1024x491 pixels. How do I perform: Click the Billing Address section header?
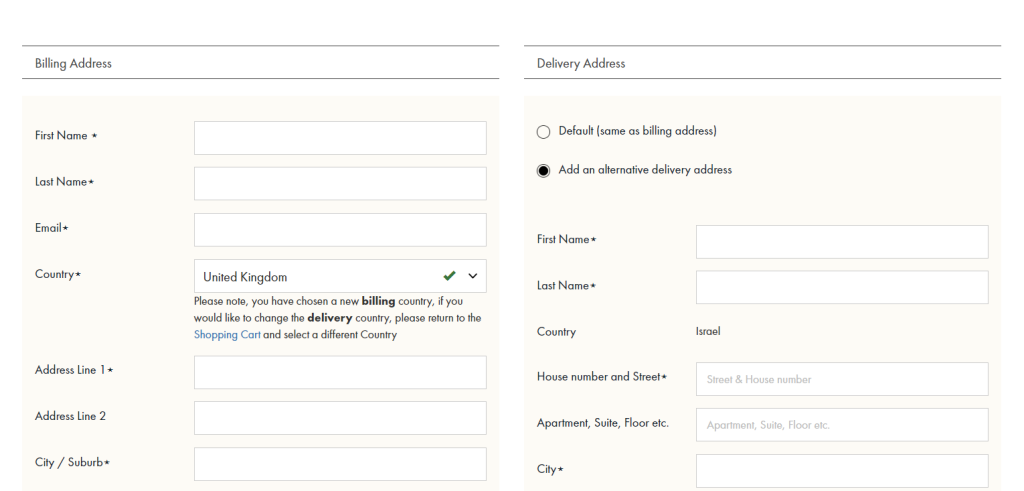73,63
